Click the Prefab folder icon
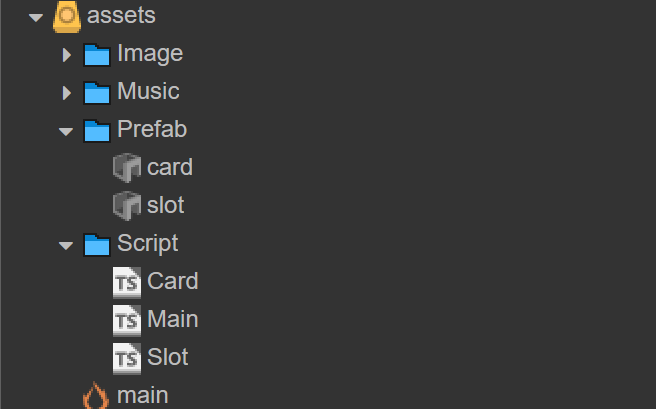656x409 pixels. tap(97, 130)
